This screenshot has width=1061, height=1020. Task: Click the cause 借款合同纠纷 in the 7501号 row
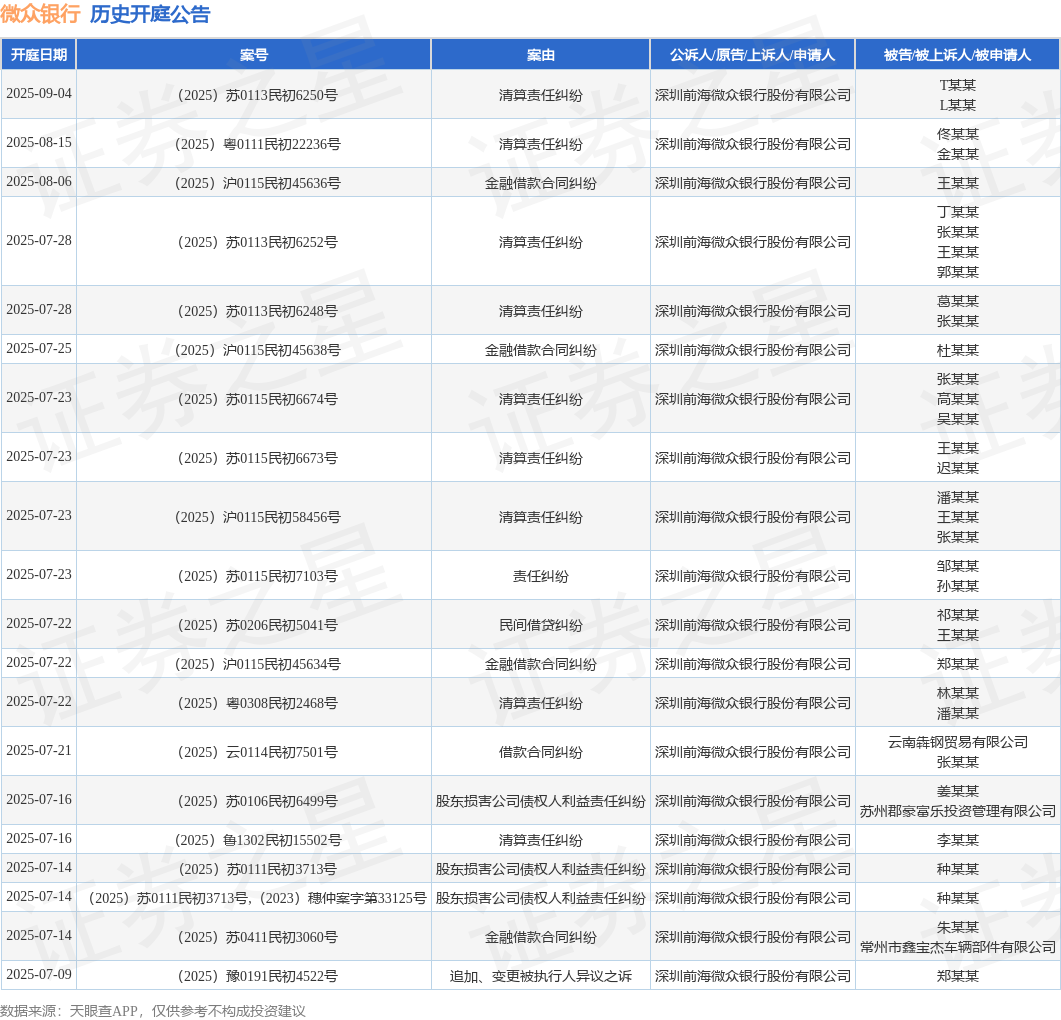(541, 753)
